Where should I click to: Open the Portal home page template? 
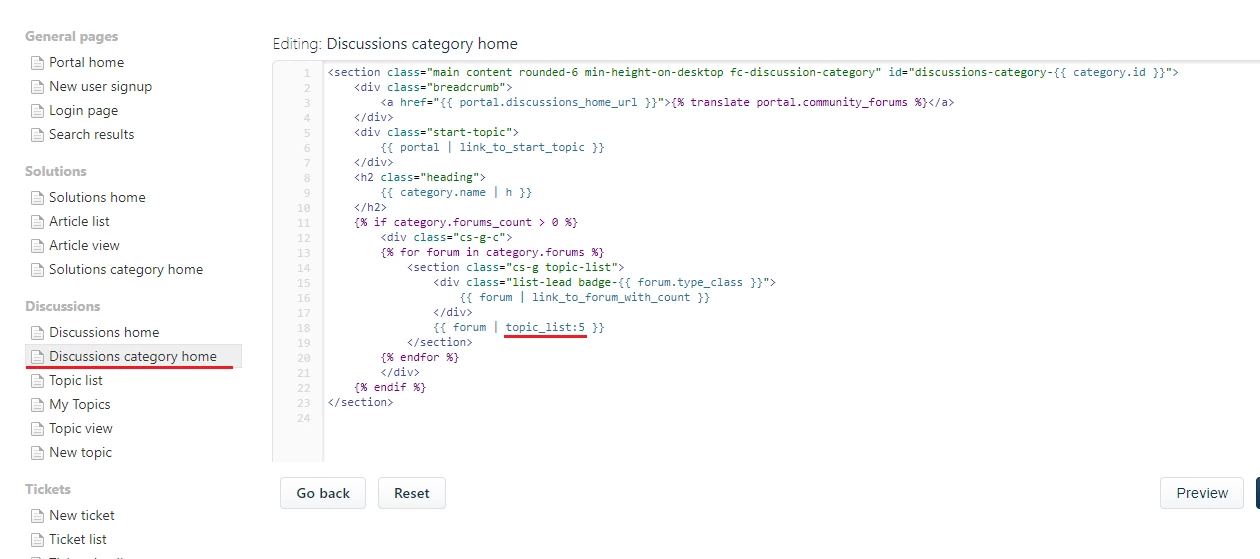86,62
